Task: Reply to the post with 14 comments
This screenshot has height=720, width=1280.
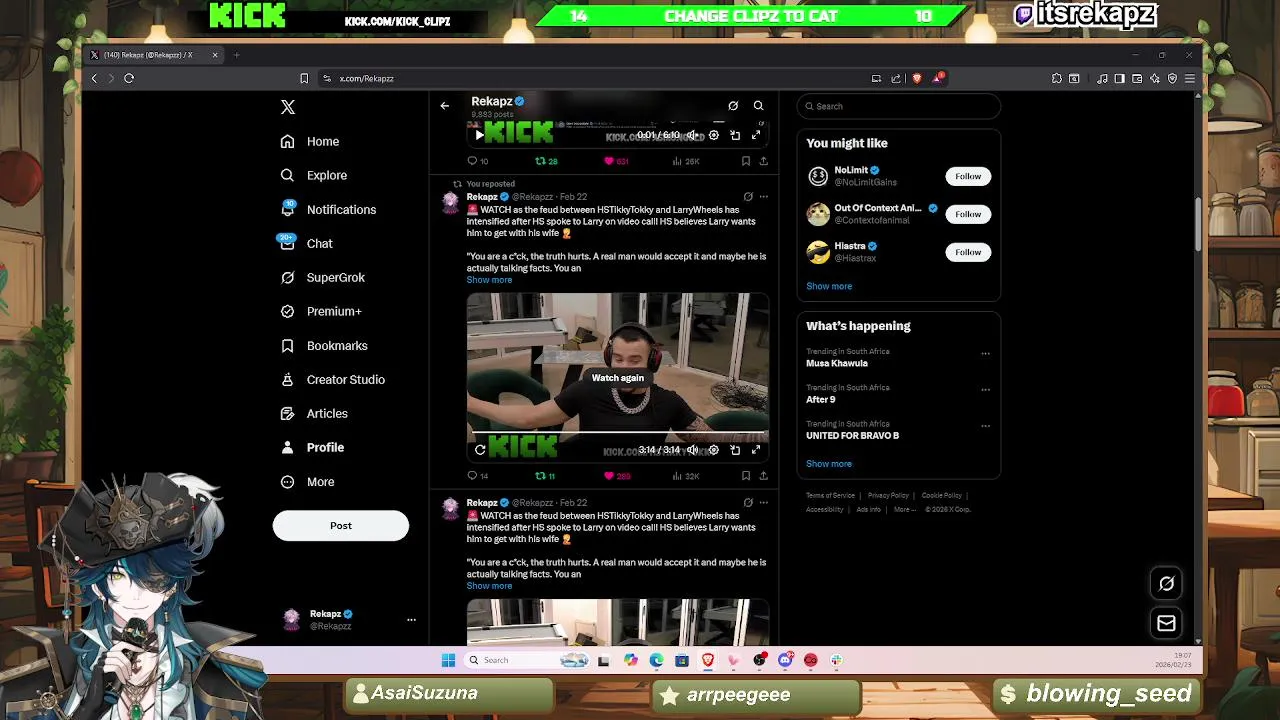Action: tap(478, 476)
